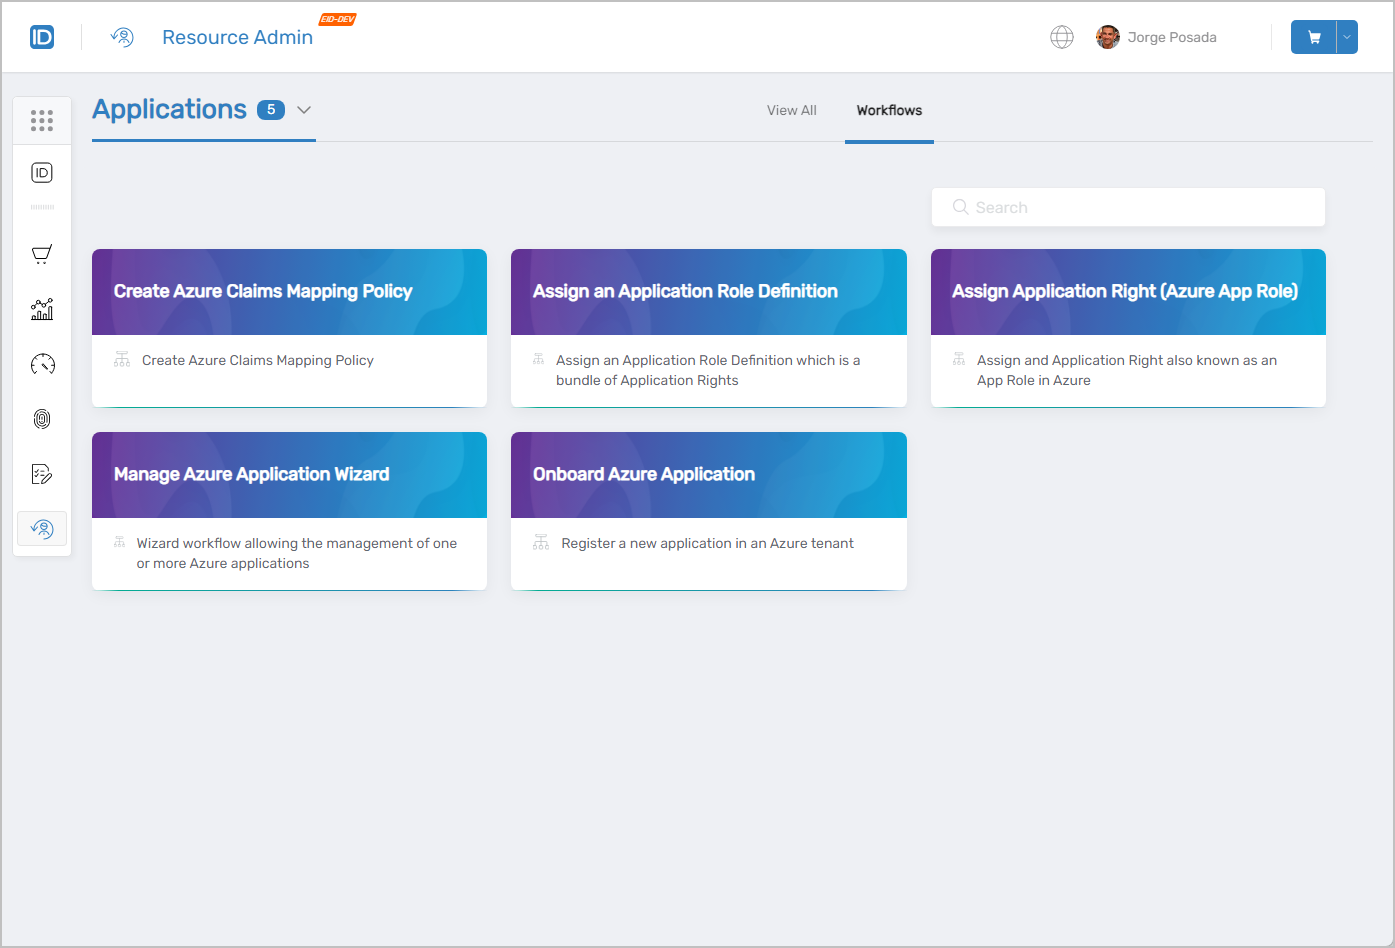The width and height of the screenshot is (1395, 948).
Task: Click the Resource Admin title link
Action: pyautogui.click(x=237, y=36)
